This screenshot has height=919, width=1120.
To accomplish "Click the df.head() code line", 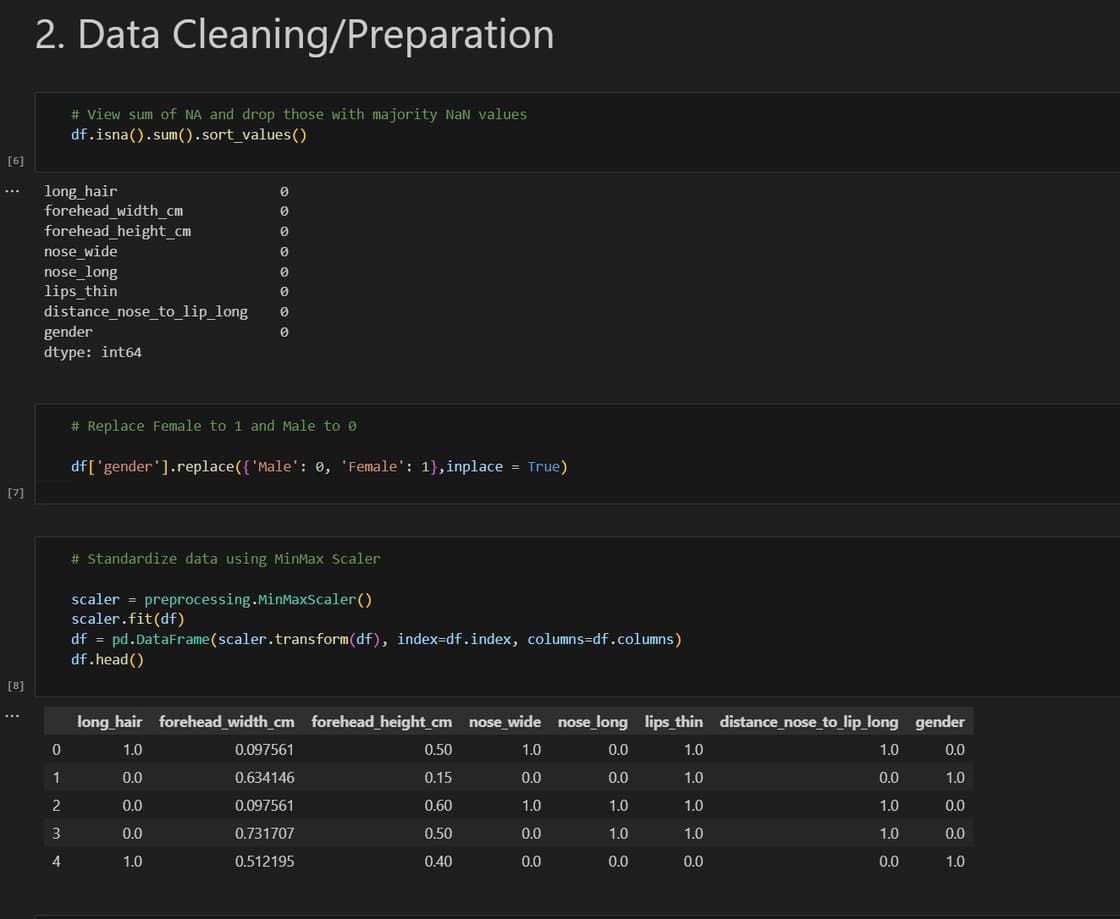I will point(107,660).
